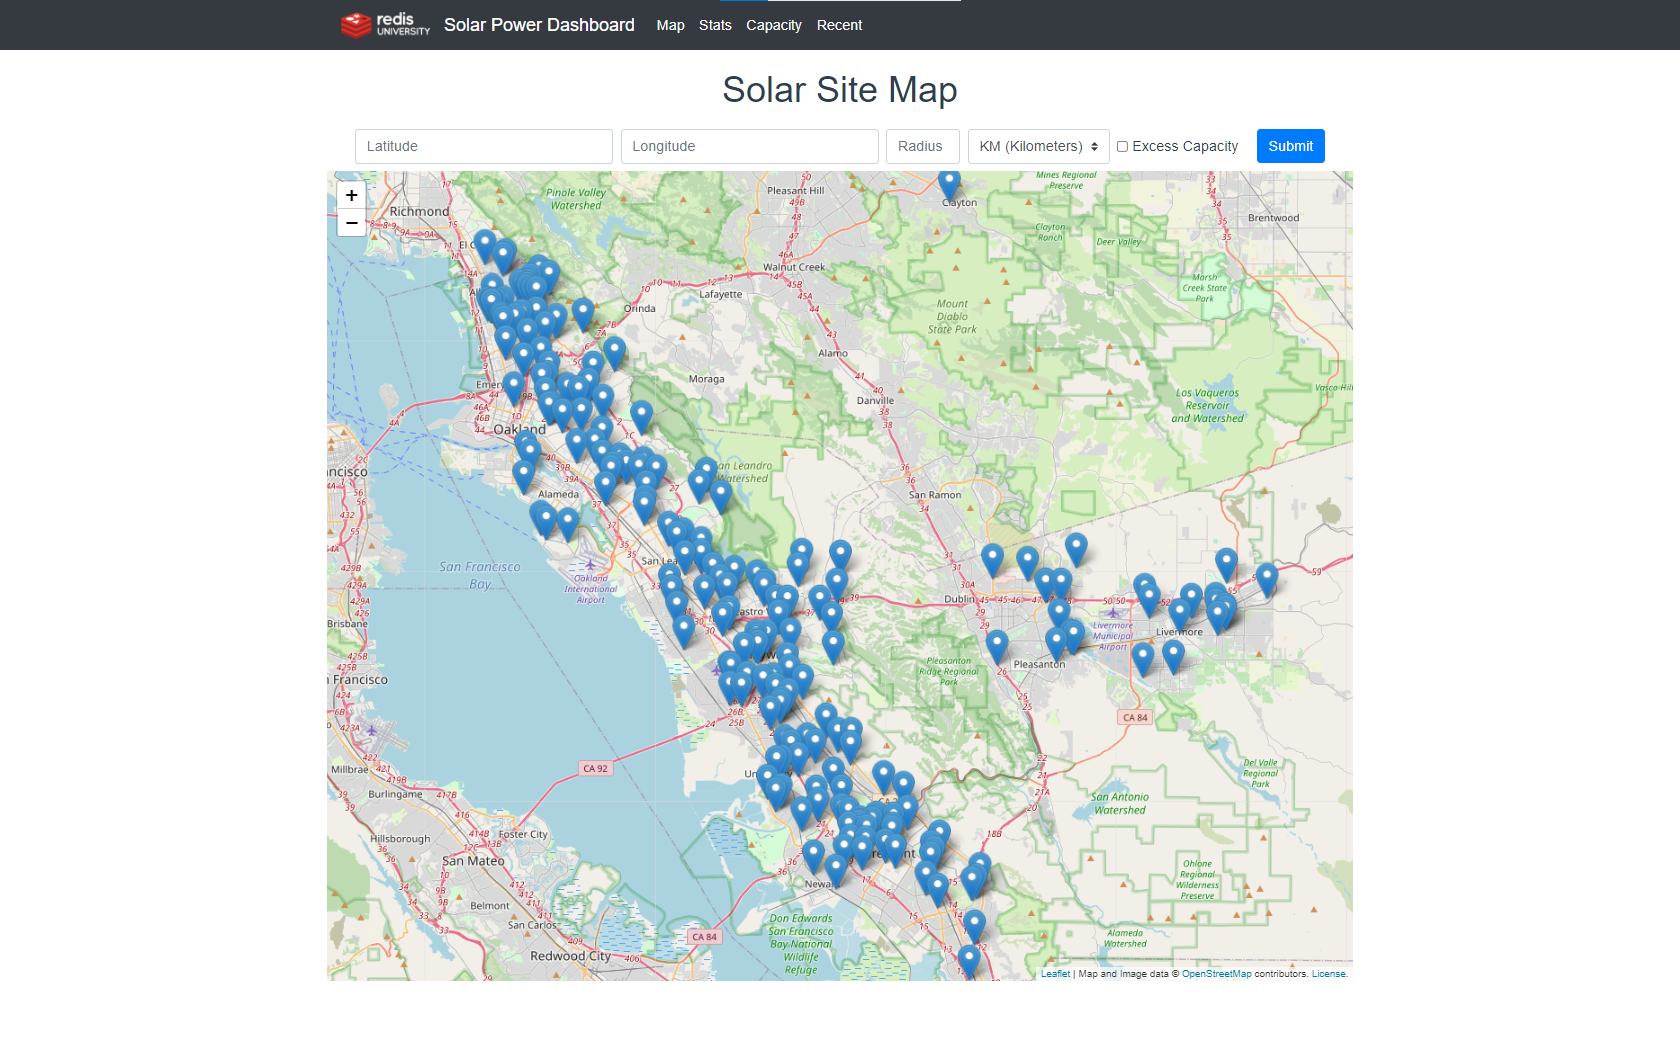This screenshot has height=1050, width=1680.
Task: Open the OpenStreetMap contributors link
Action: [1216, 974]
